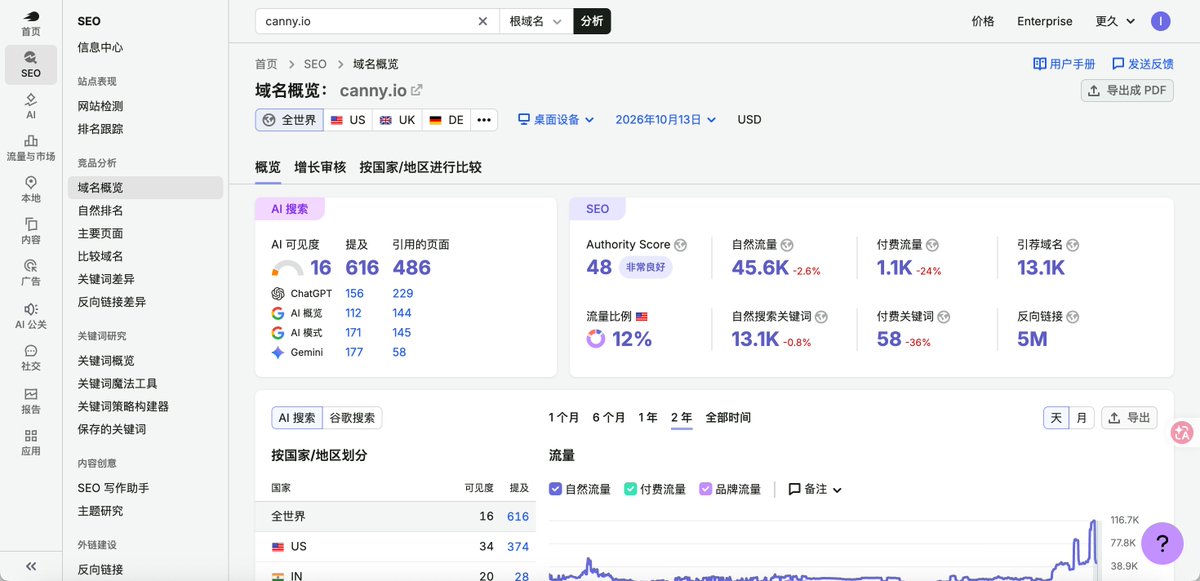This screenshot has width=1200, height=581.
Task: Select the 谷歌搜索 toggle button
Action: point(352,418)
